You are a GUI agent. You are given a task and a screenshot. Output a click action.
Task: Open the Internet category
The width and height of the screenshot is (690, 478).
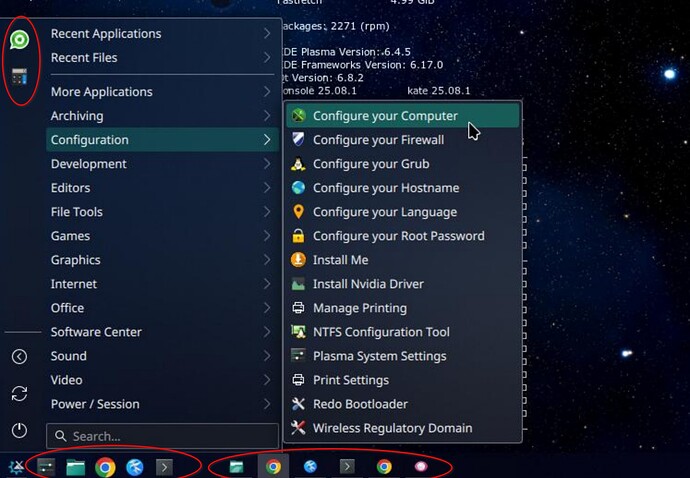point(74,284)
